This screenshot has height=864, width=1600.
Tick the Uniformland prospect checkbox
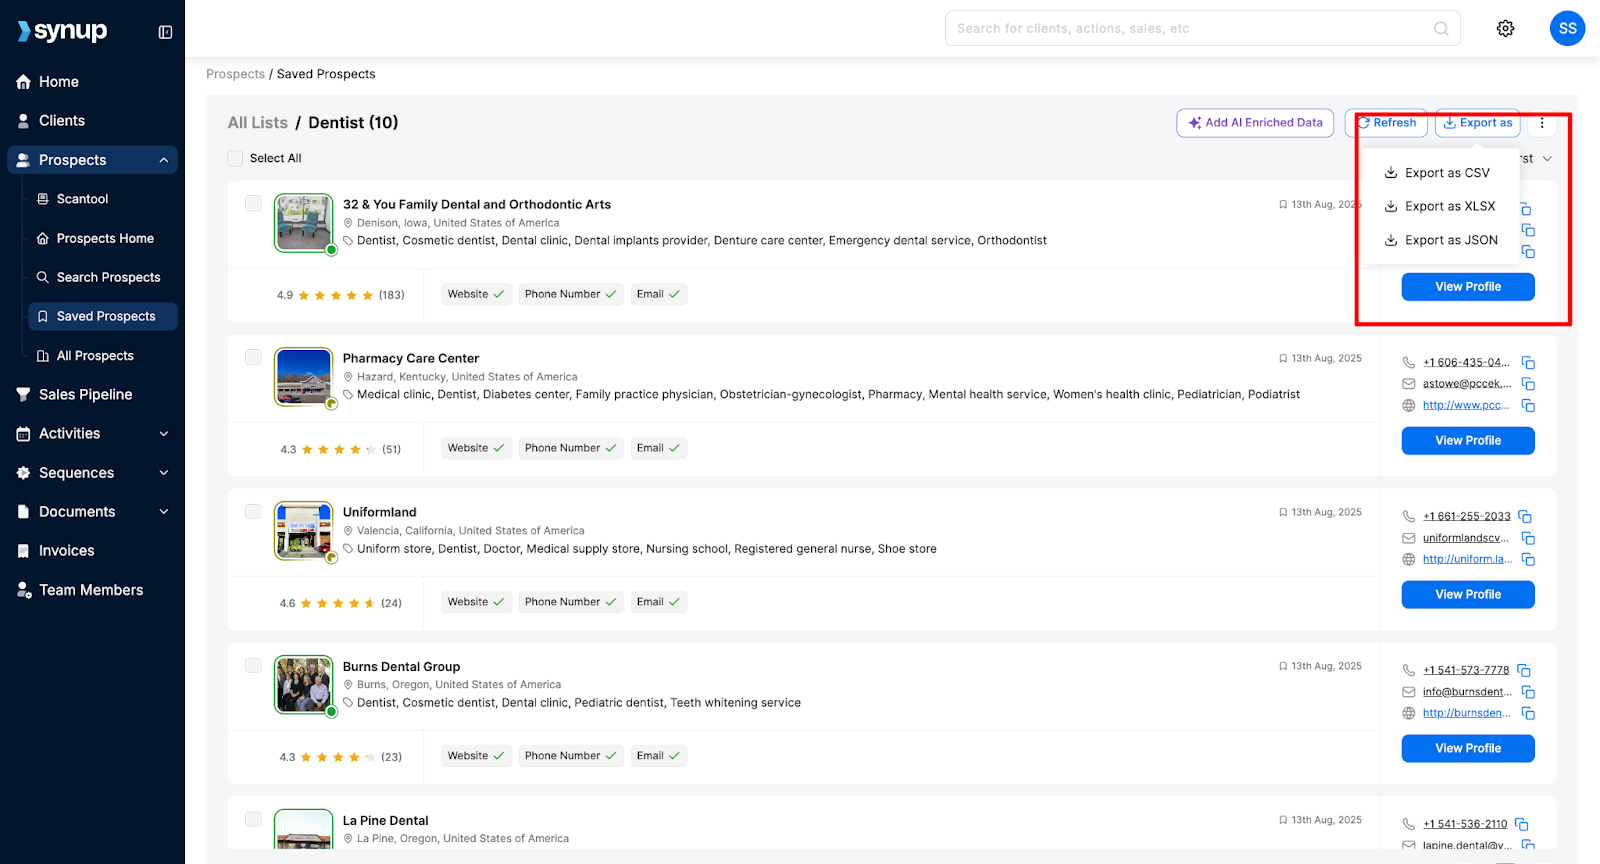(x=253, y=511)
